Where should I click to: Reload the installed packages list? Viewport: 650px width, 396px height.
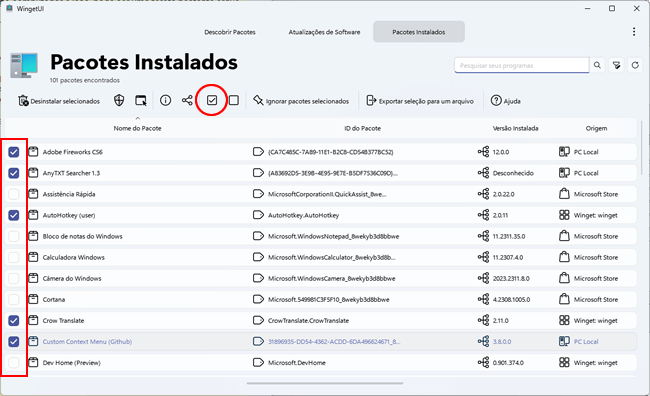point(635,65)
